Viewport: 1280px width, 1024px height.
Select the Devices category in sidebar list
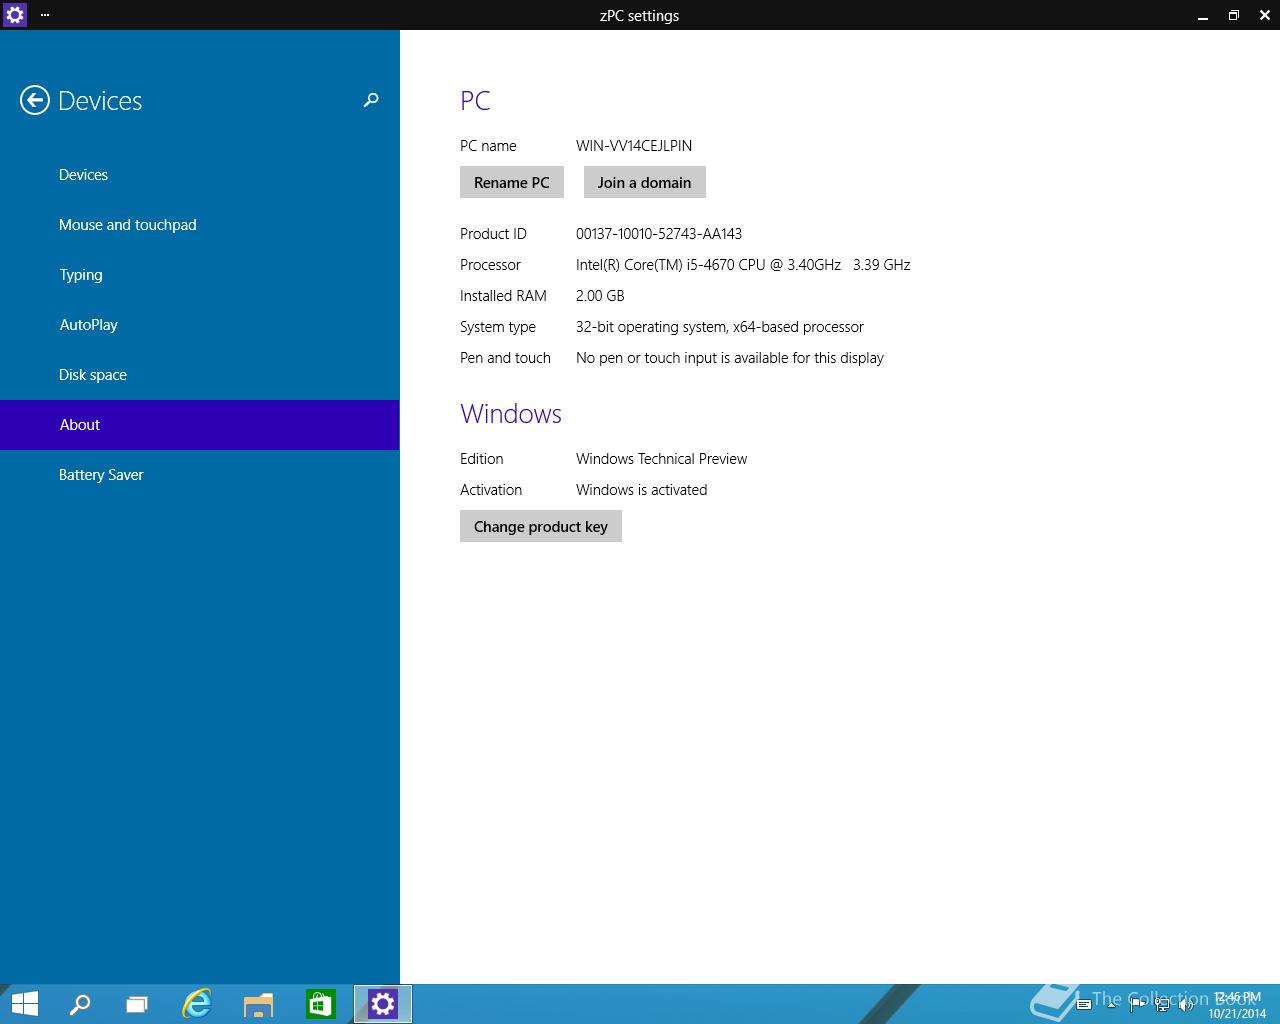(200, 175)
